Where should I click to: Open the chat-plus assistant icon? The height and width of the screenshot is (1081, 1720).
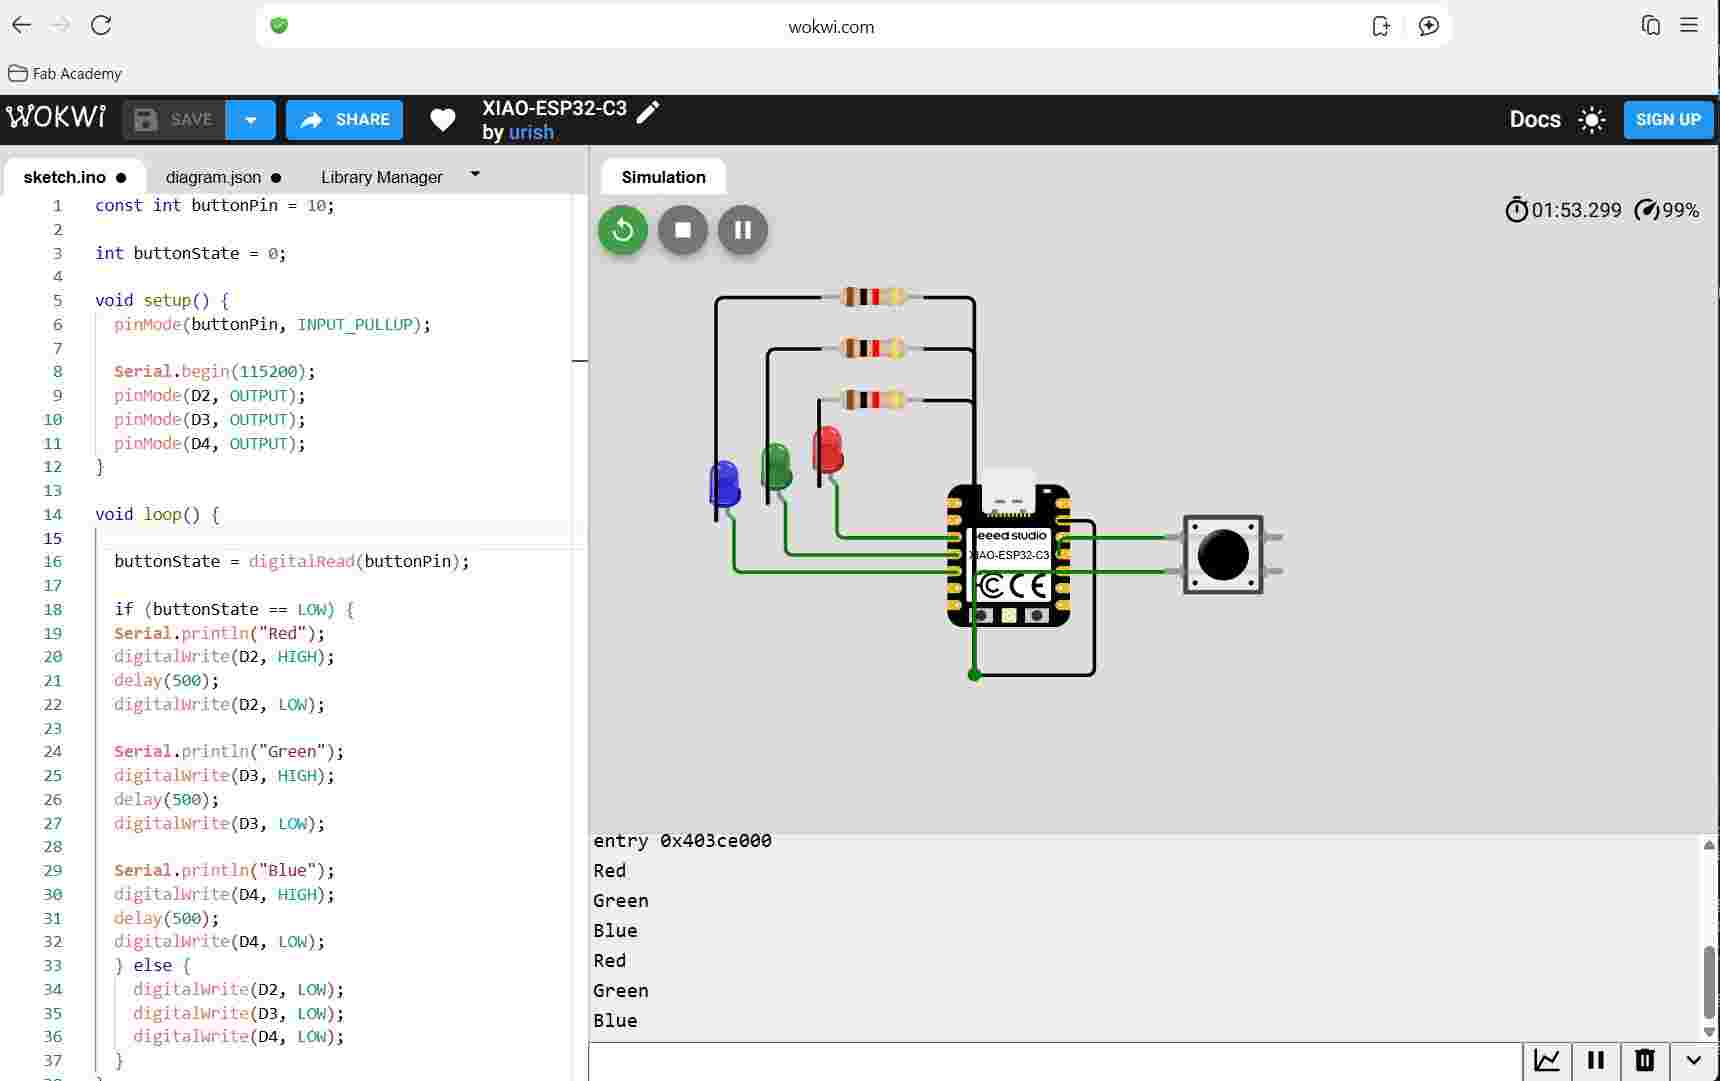1429,26
